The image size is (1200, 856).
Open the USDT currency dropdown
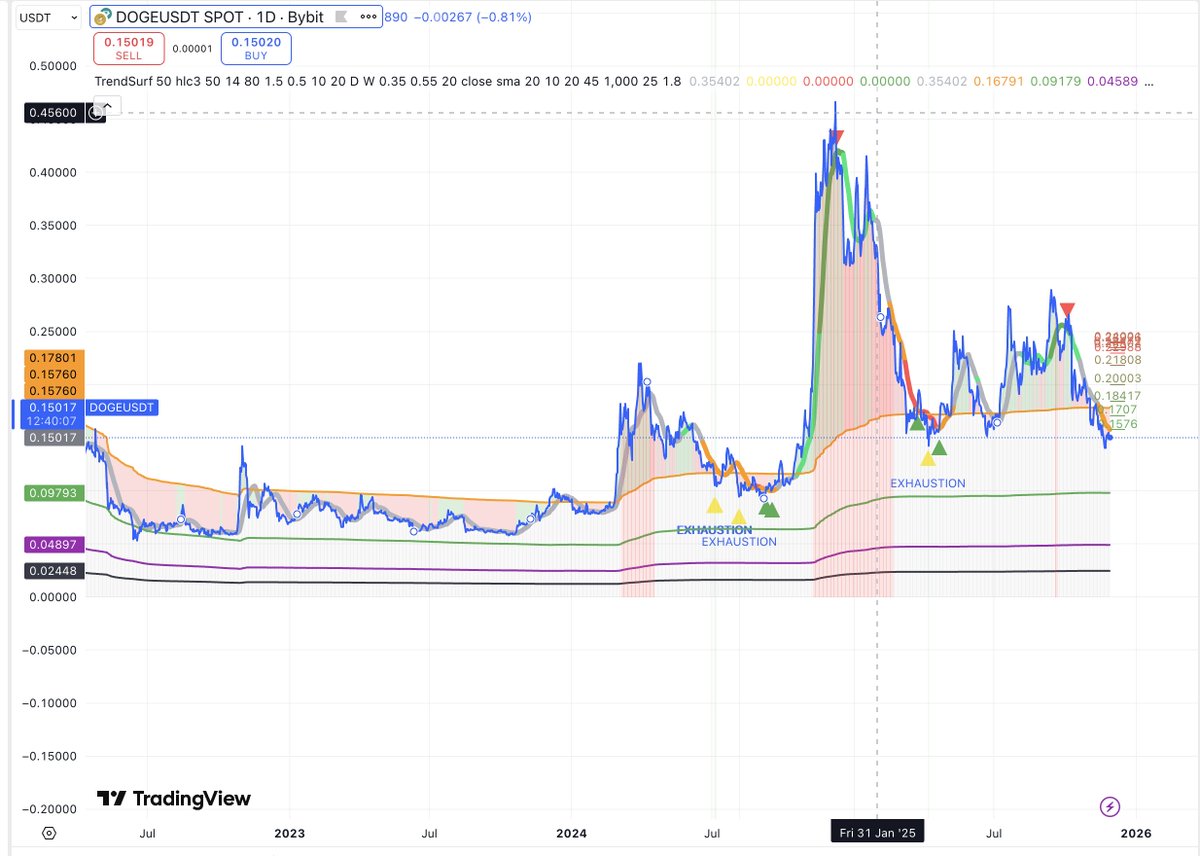pyautogui.click(x=47, y=17)
